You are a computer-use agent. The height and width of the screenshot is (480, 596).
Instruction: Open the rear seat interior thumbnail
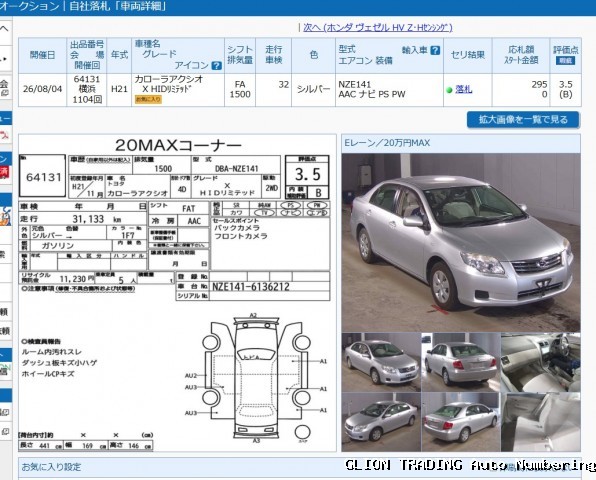tap(540, 422)
